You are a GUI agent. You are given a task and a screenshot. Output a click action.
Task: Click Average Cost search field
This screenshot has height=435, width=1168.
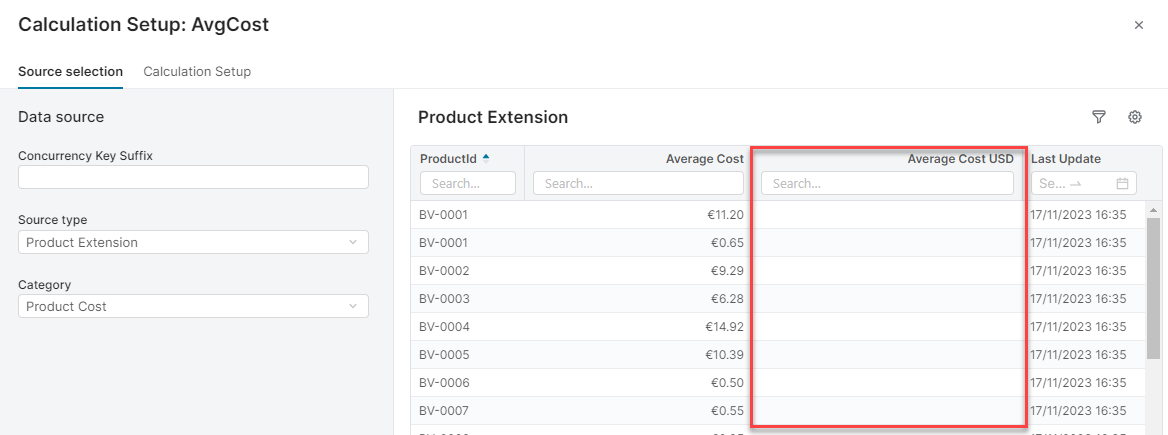tap(638, 184)
